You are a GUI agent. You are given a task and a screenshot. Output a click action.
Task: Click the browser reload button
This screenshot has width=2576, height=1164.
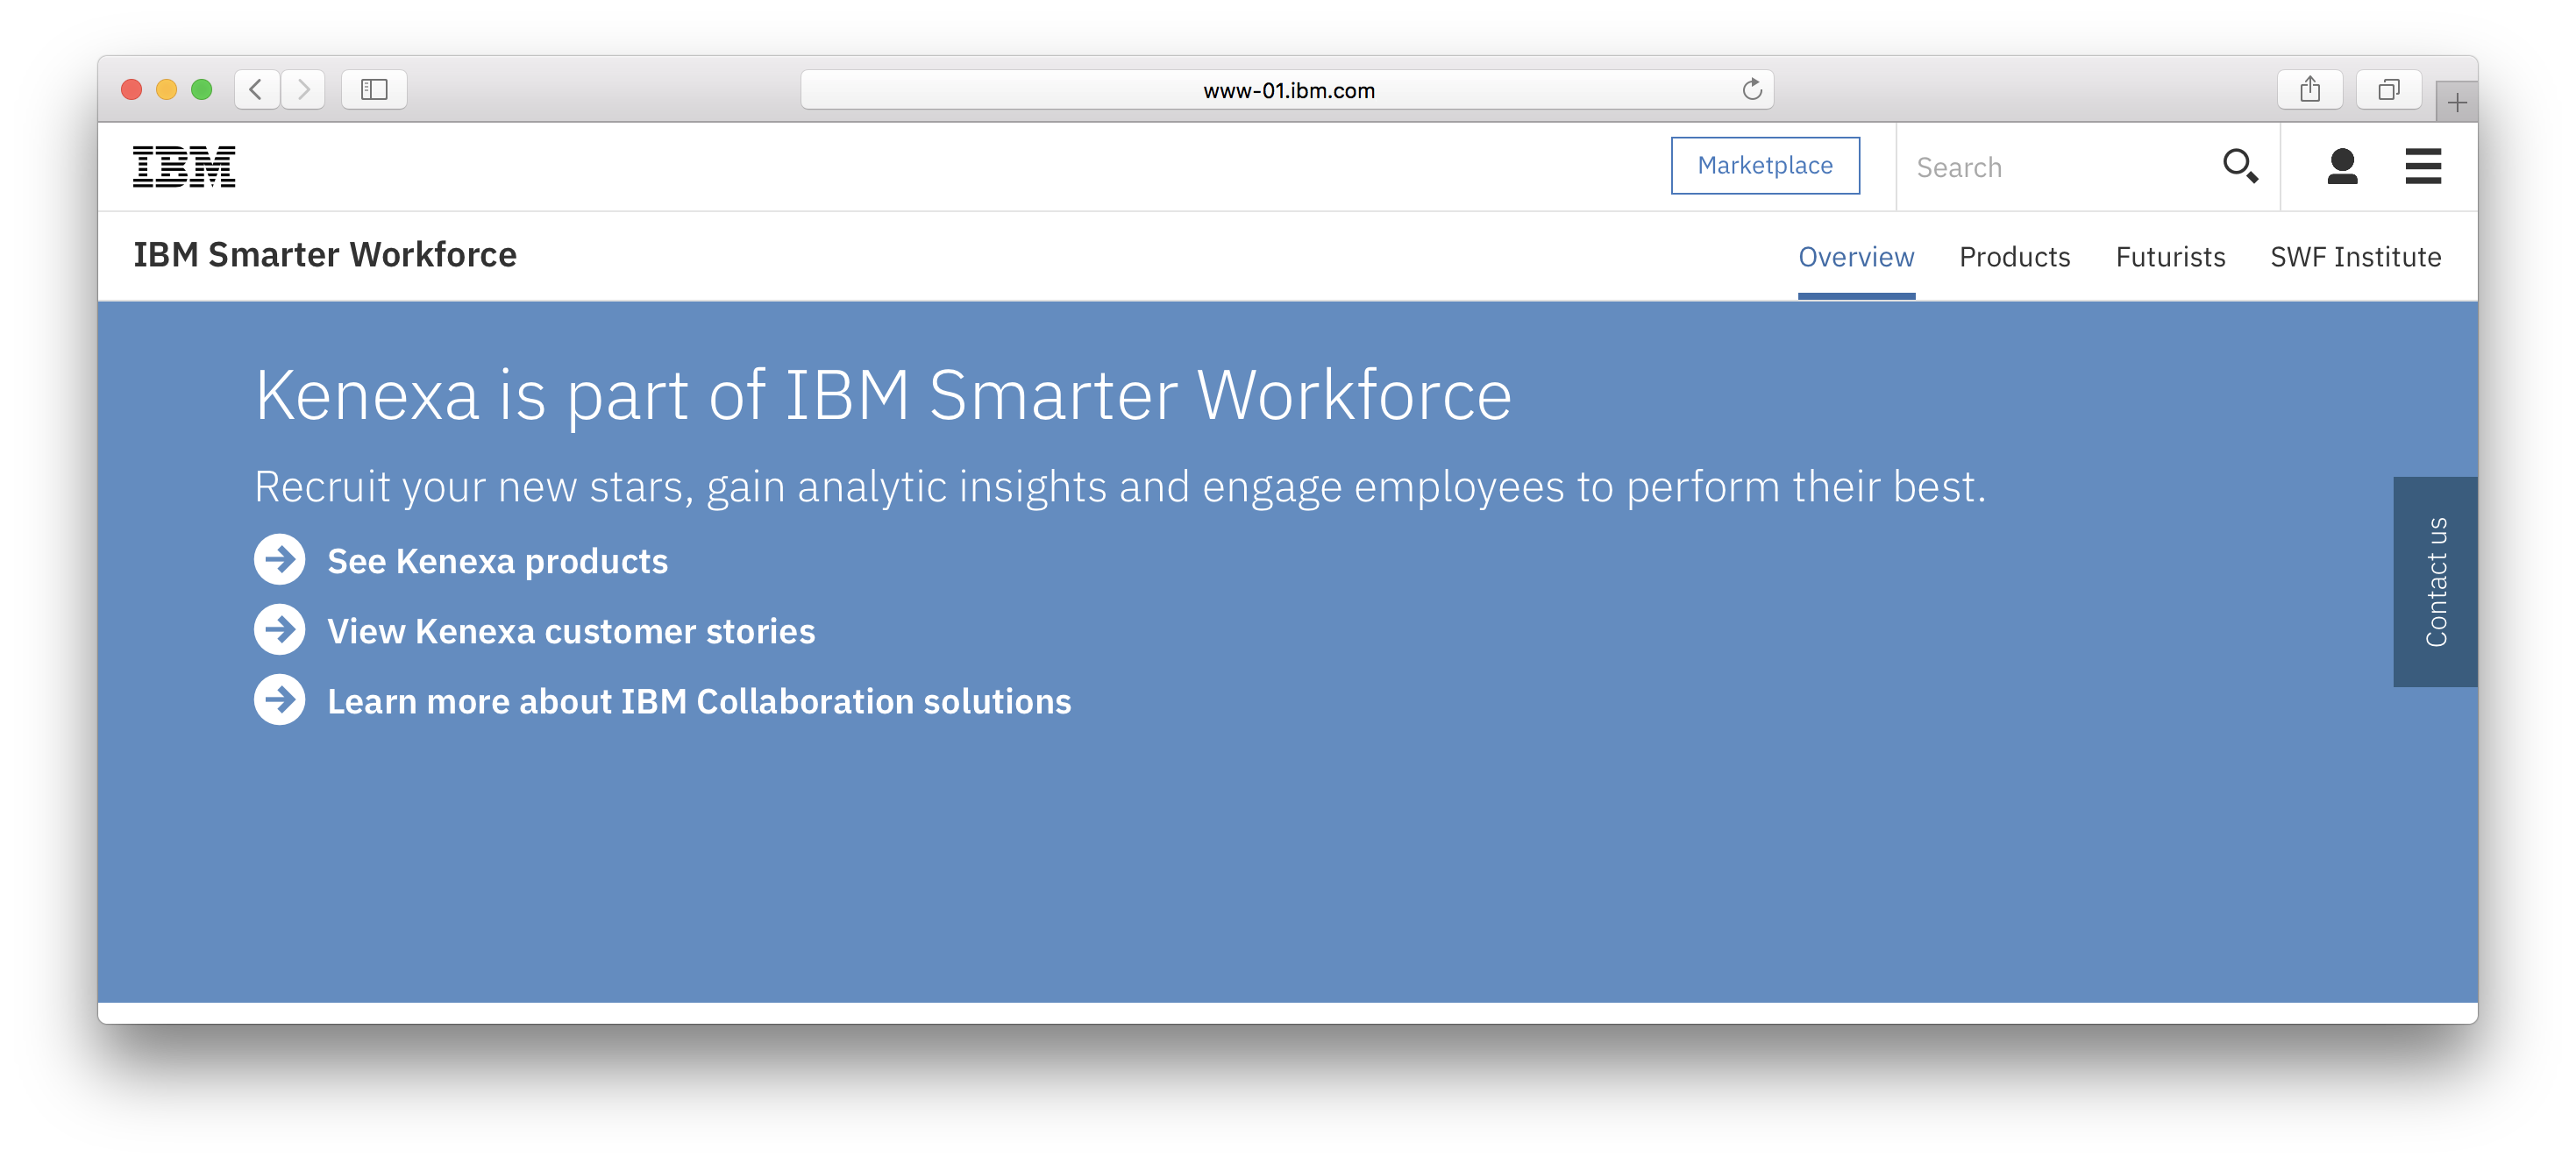point(1753,87)
